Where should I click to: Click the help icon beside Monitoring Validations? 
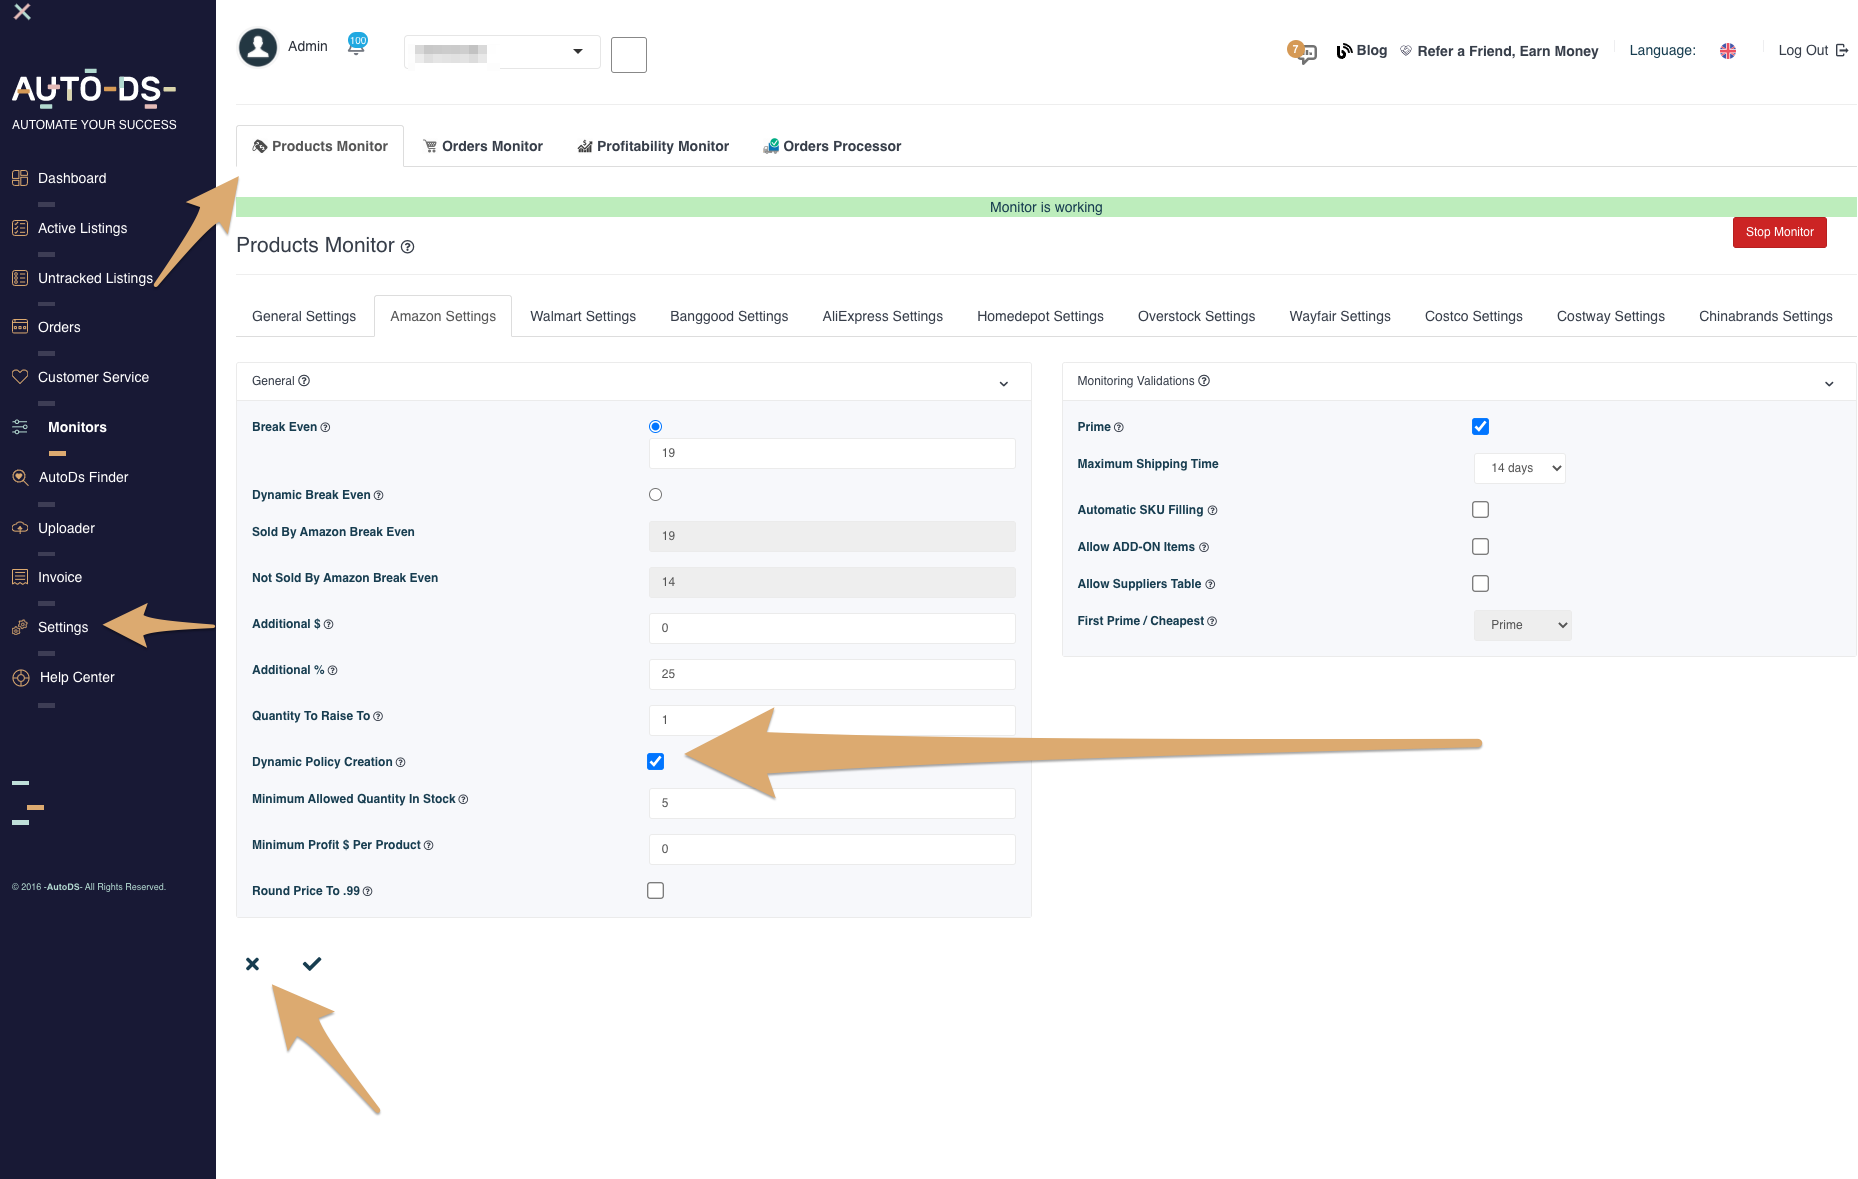1204,381
